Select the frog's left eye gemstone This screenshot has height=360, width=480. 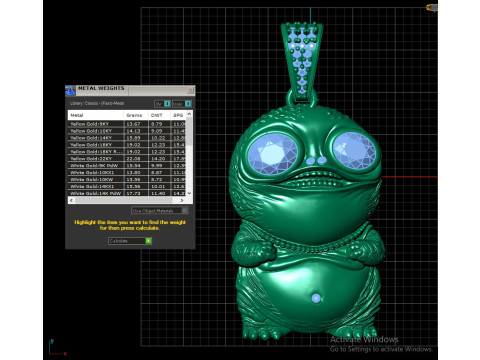tap(273, 154)
